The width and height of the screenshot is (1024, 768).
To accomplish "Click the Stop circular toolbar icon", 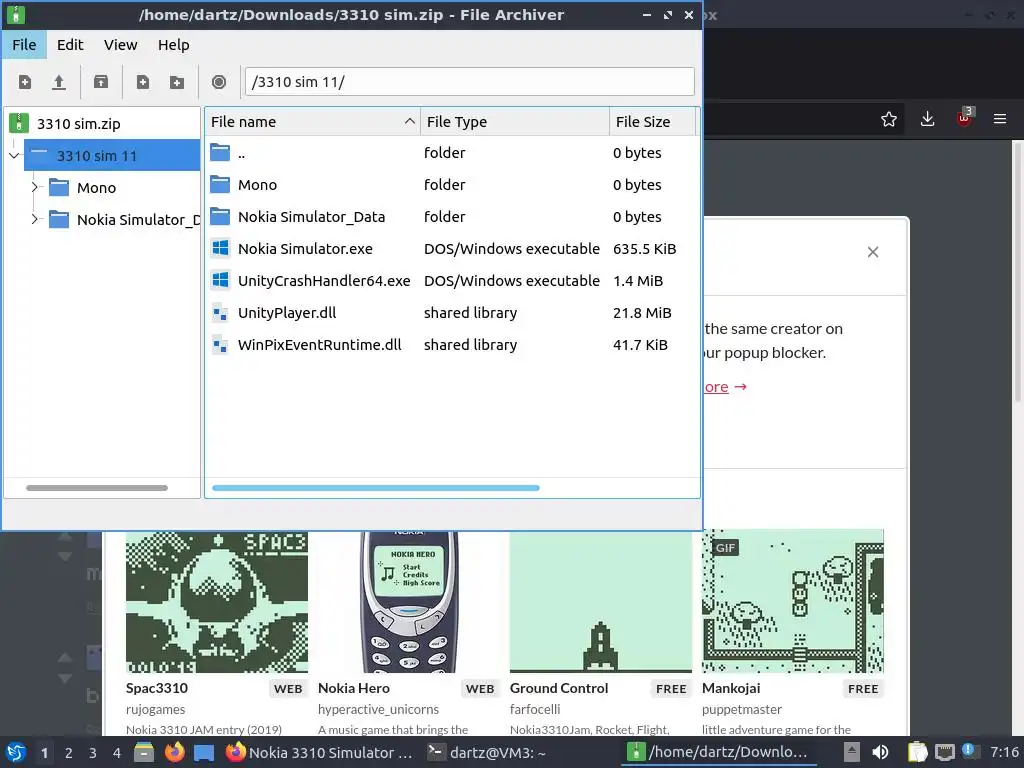I will coord(219,82).
